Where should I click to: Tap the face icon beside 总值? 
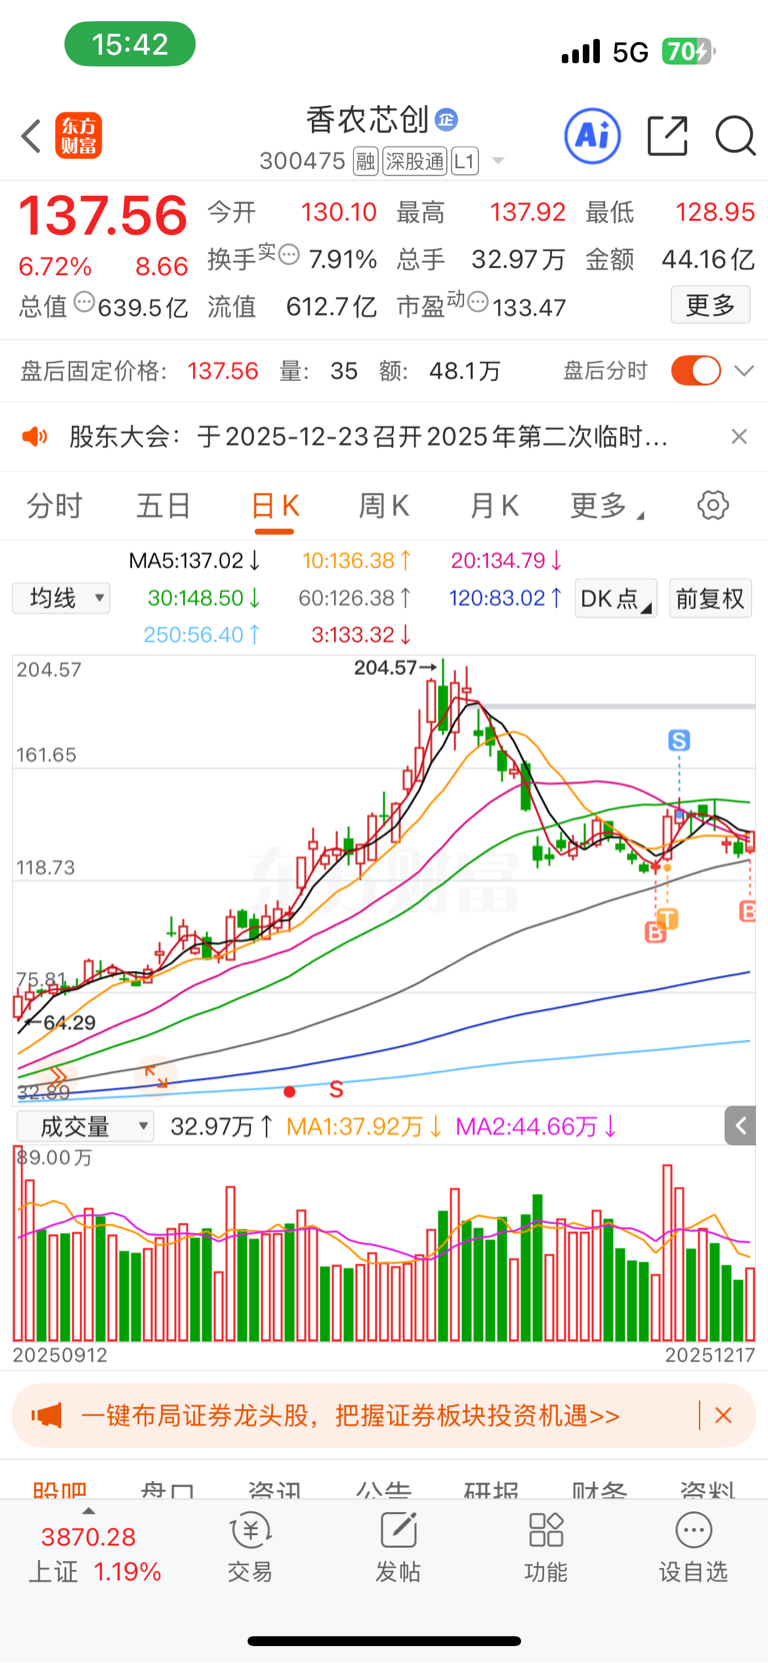[x=85, y=301]
